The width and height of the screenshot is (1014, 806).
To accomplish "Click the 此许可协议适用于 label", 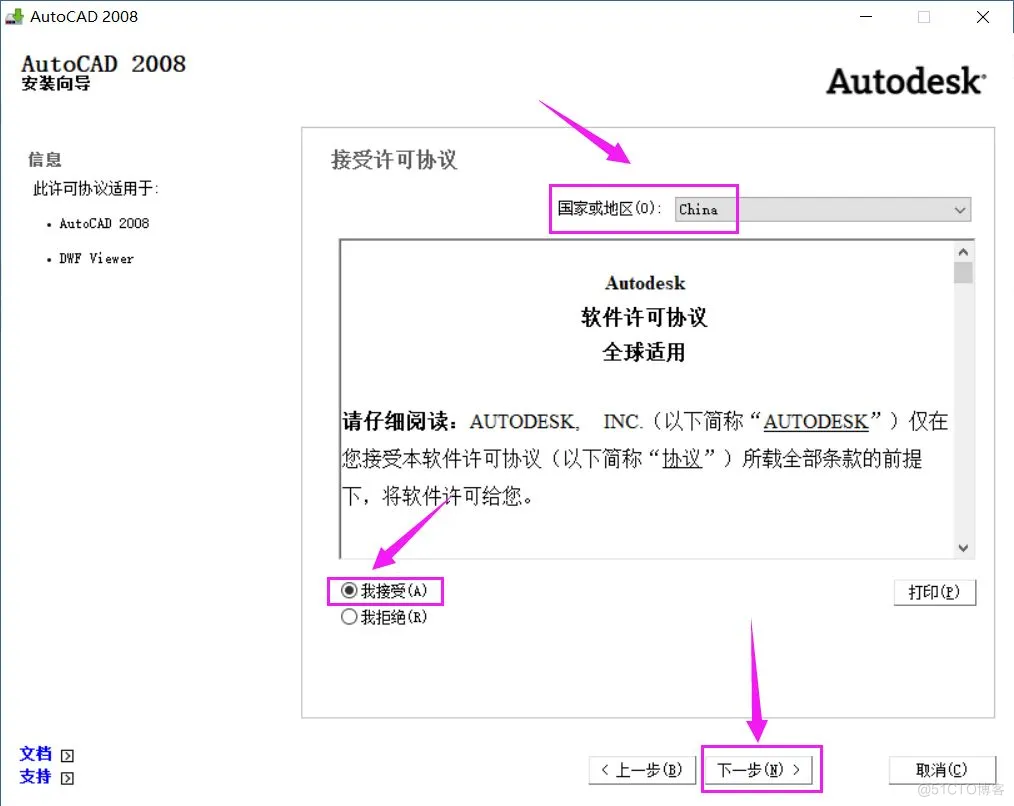I will (96, 188).
